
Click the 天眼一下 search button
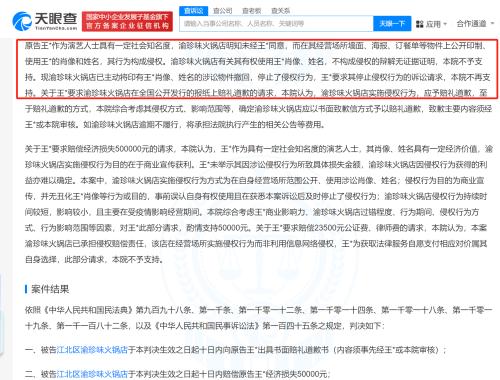pyautogui.click(x=392, y=24)
